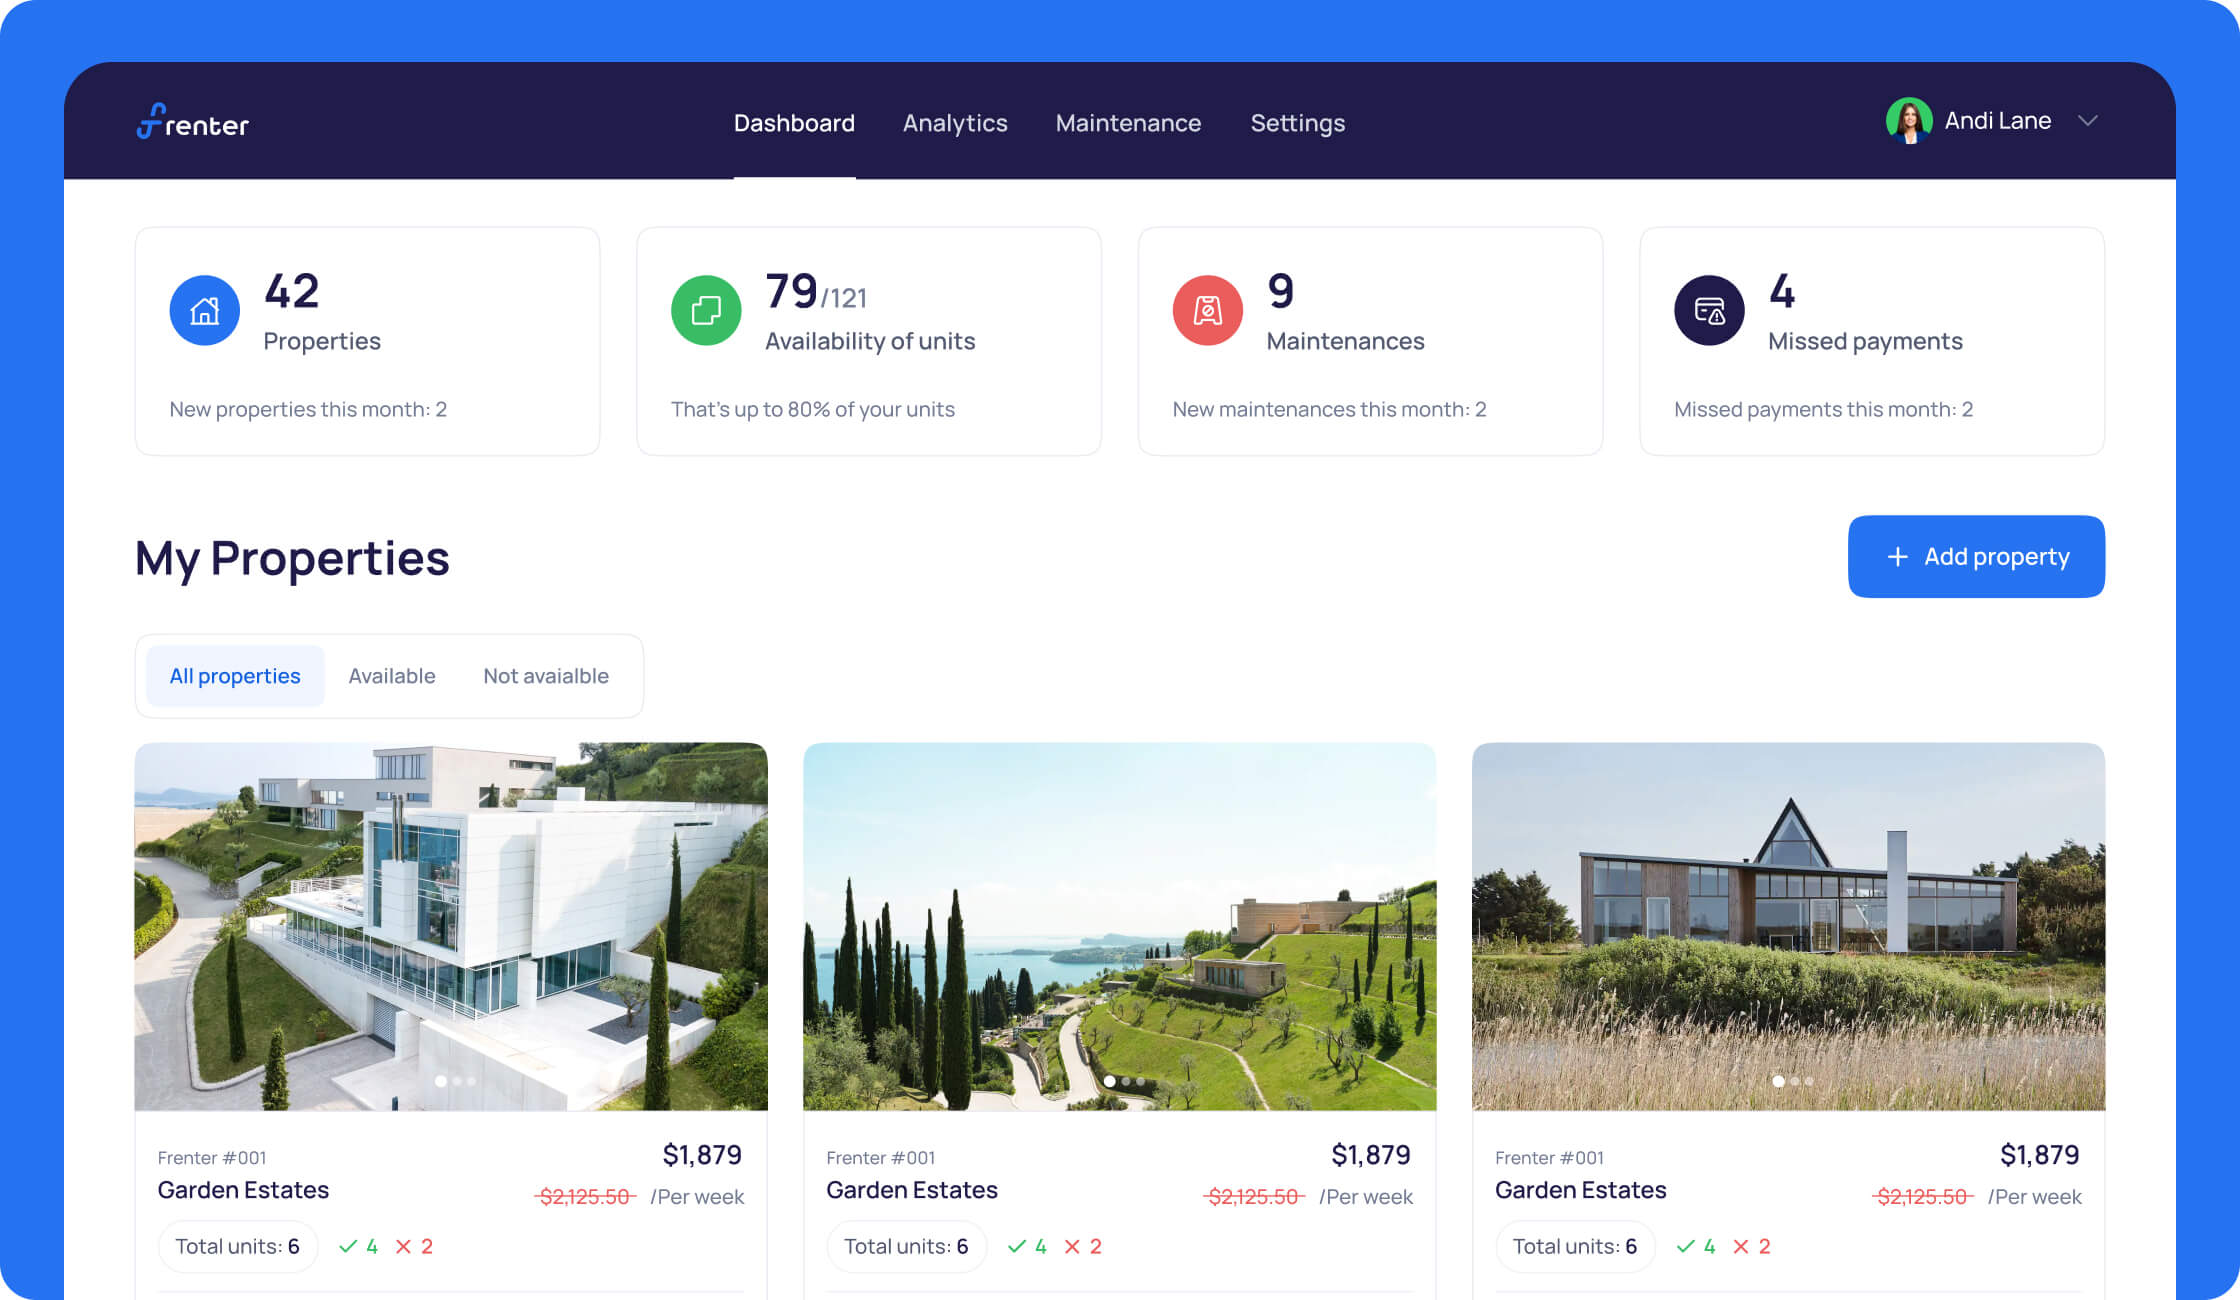
Task: Filter by Not avaialble properties
Action: pyautogui.click(x=546, y=676)
